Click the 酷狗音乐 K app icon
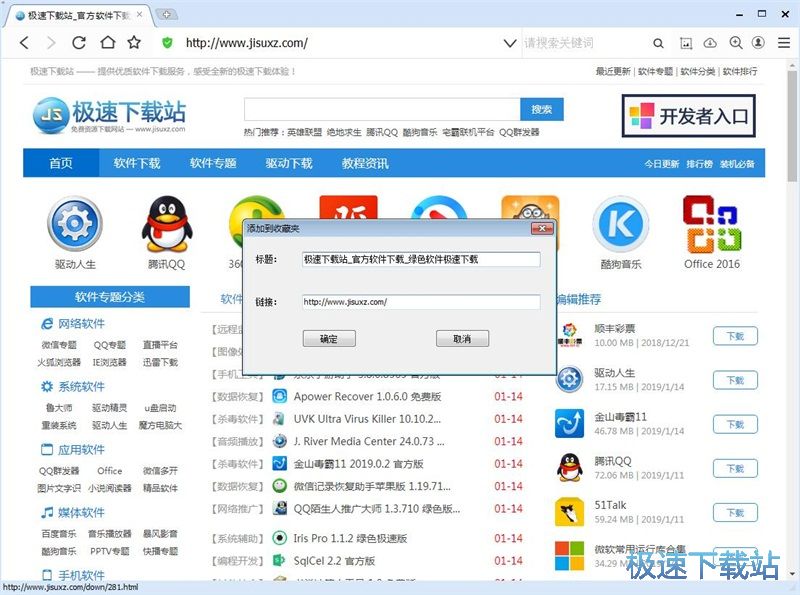This screenshot has width=800, height=595. point(620,225)
